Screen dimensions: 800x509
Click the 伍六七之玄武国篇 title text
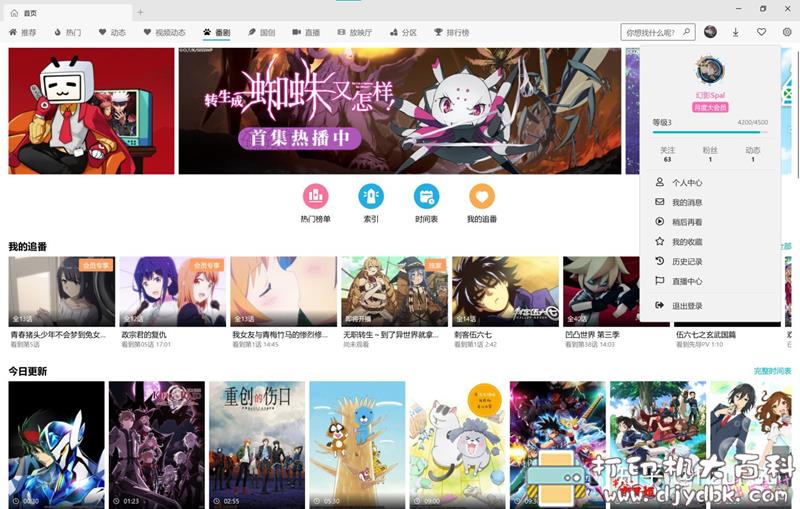tap(706, 335)
